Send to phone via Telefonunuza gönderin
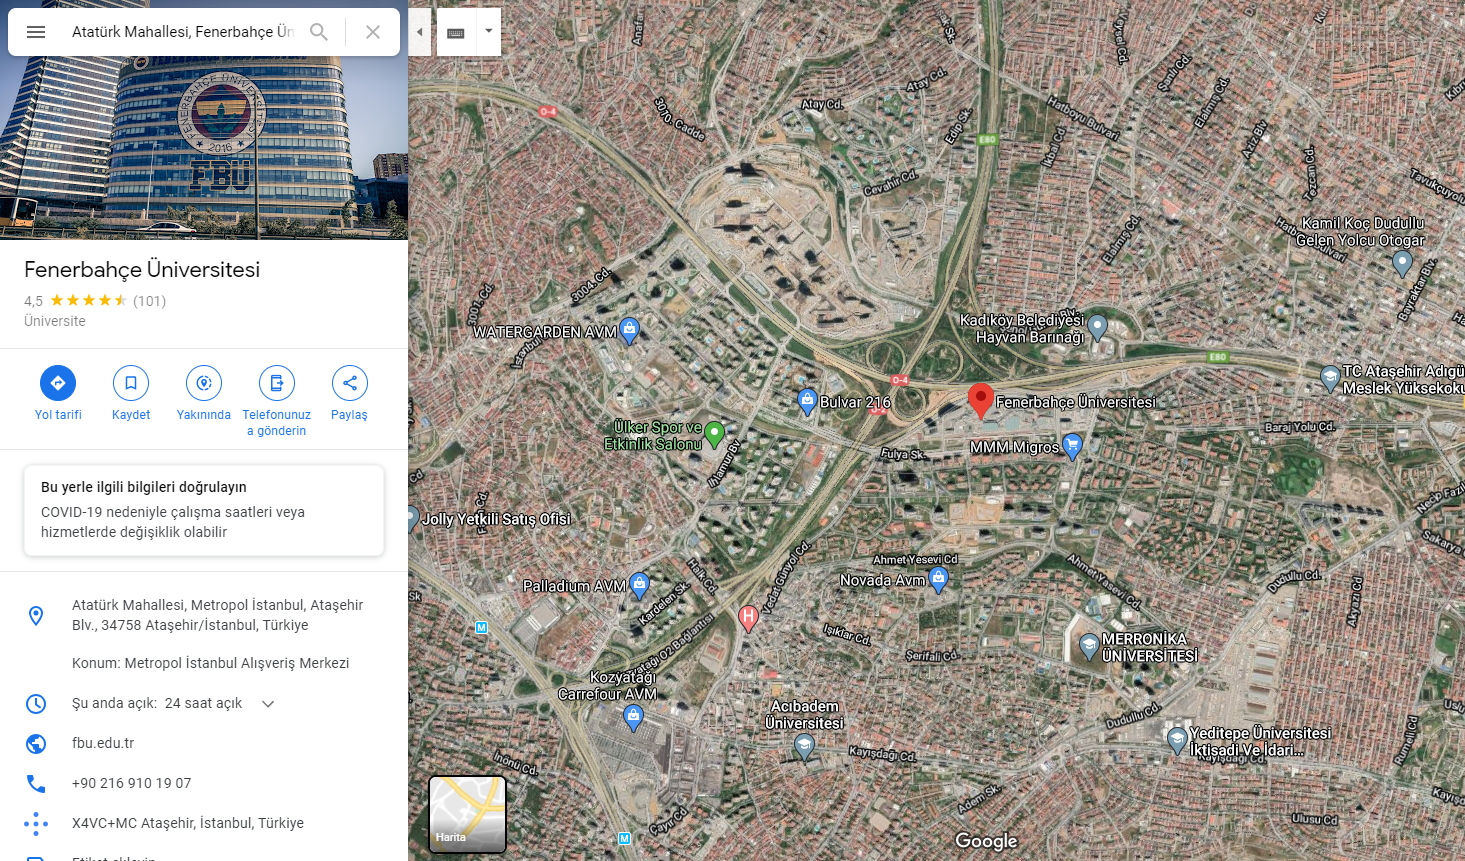The width and height of the screenshot is (1465, 861). [x=277, y=383]
